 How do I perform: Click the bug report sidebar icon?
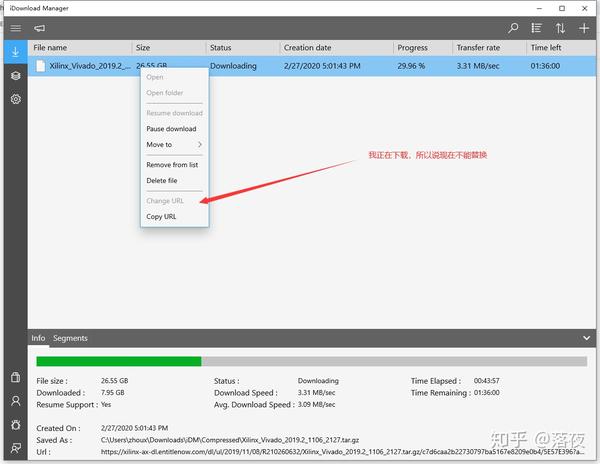coord(15,425)
